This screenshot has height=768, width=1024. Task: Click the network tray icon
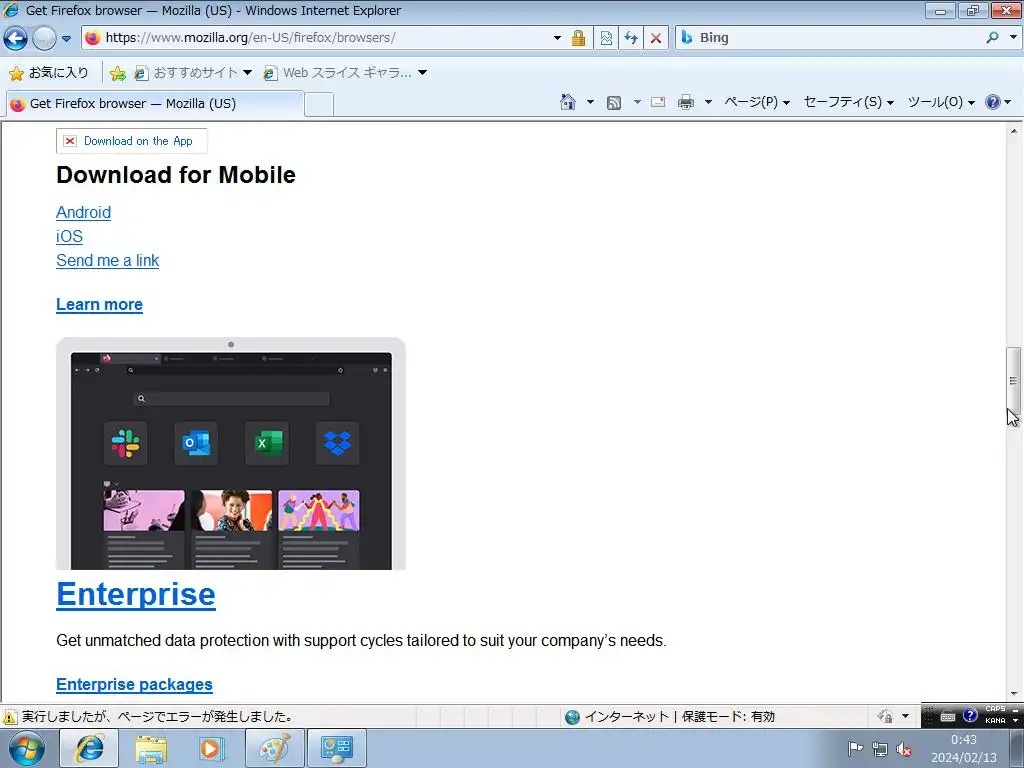coord(880,749)
